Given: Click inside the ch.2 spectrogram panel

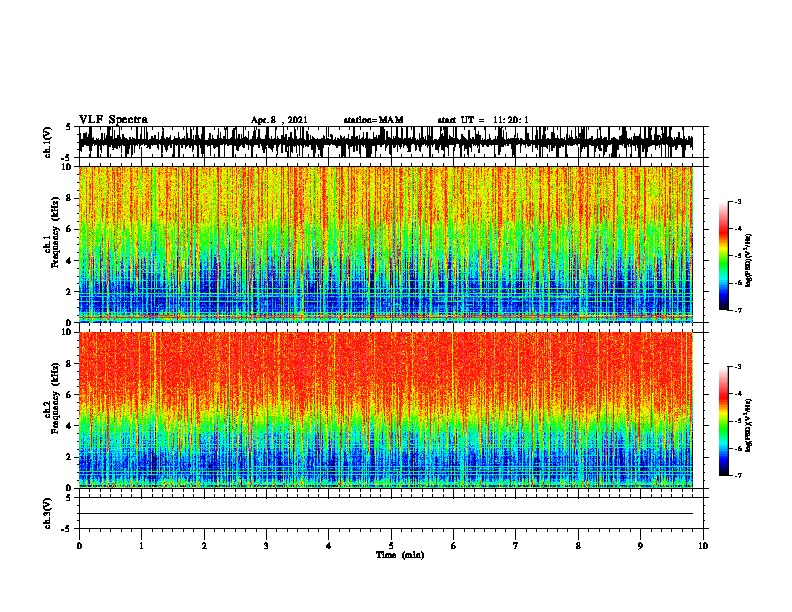Looking at the screenshot, I should 386,410.
